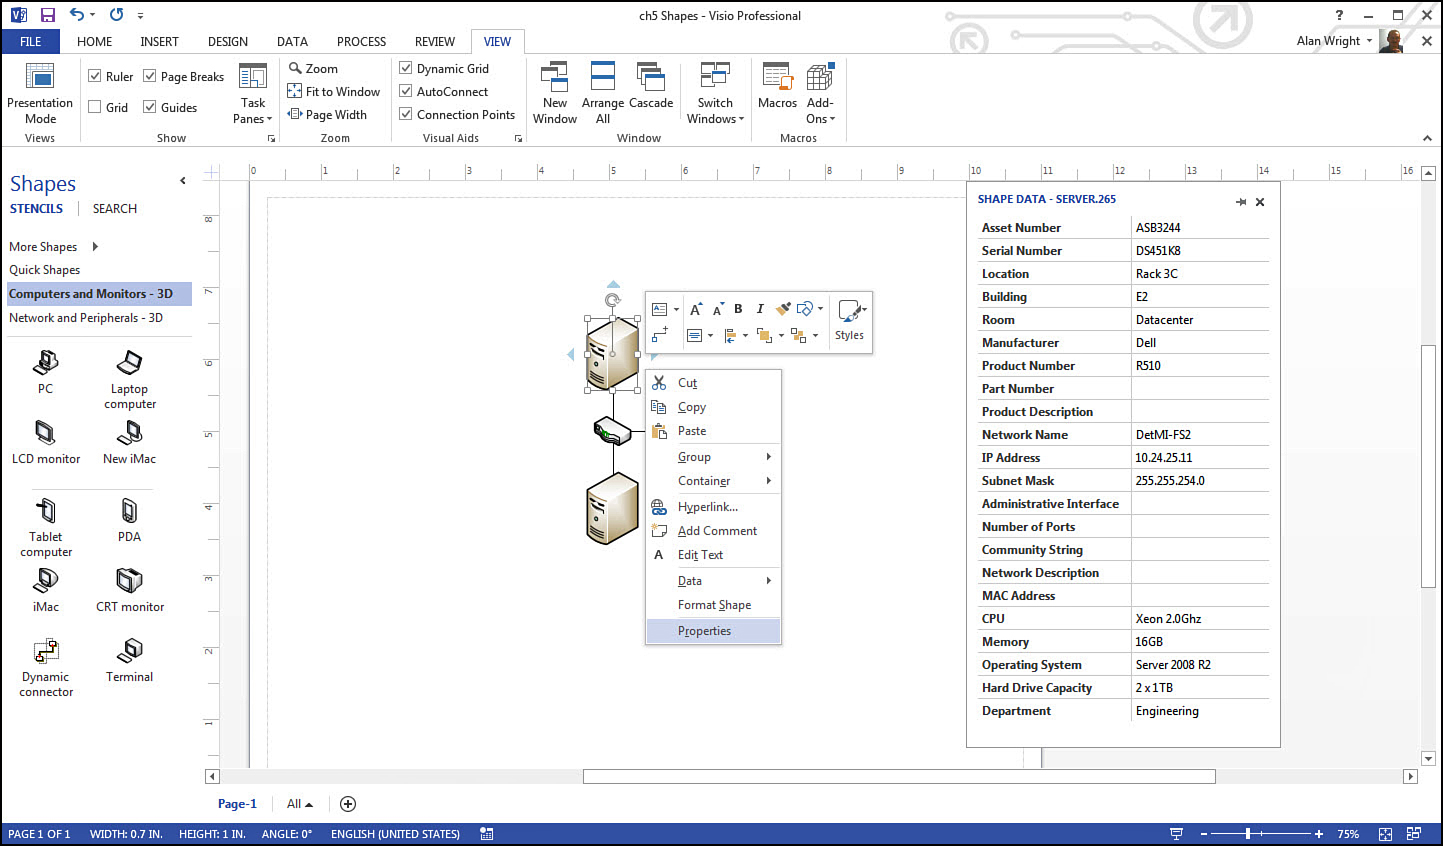Choose Fit to Window

click(x=334, y=91)
